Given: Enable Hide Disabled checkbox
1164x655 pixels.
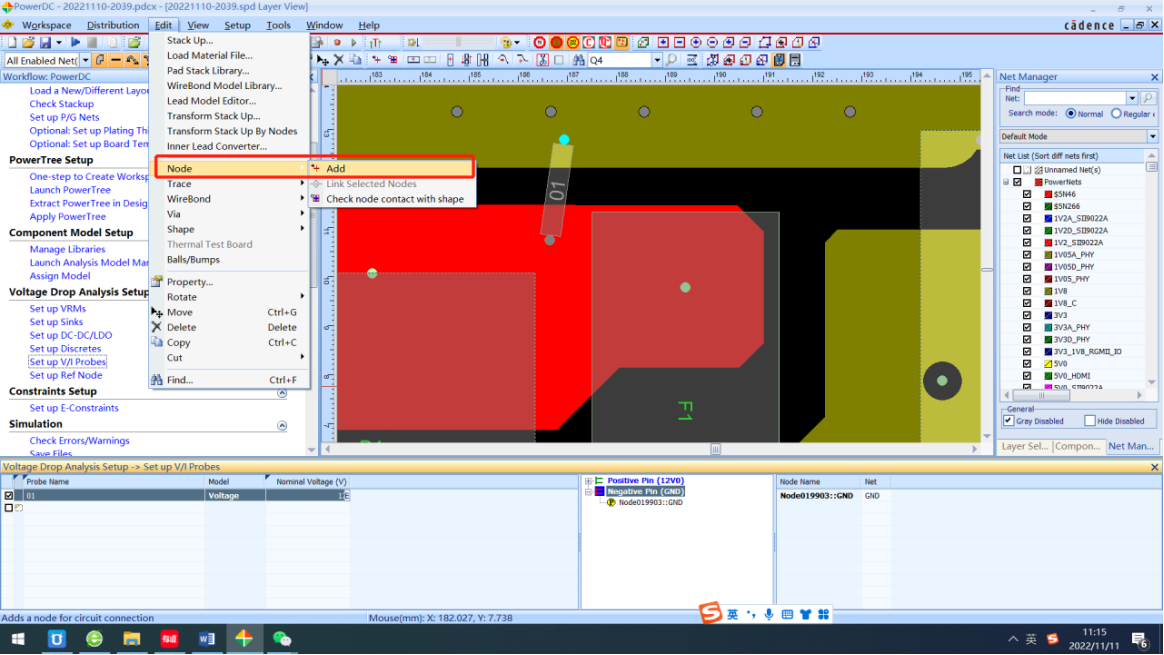Looking at the screenshot, I should [1090, 421].
